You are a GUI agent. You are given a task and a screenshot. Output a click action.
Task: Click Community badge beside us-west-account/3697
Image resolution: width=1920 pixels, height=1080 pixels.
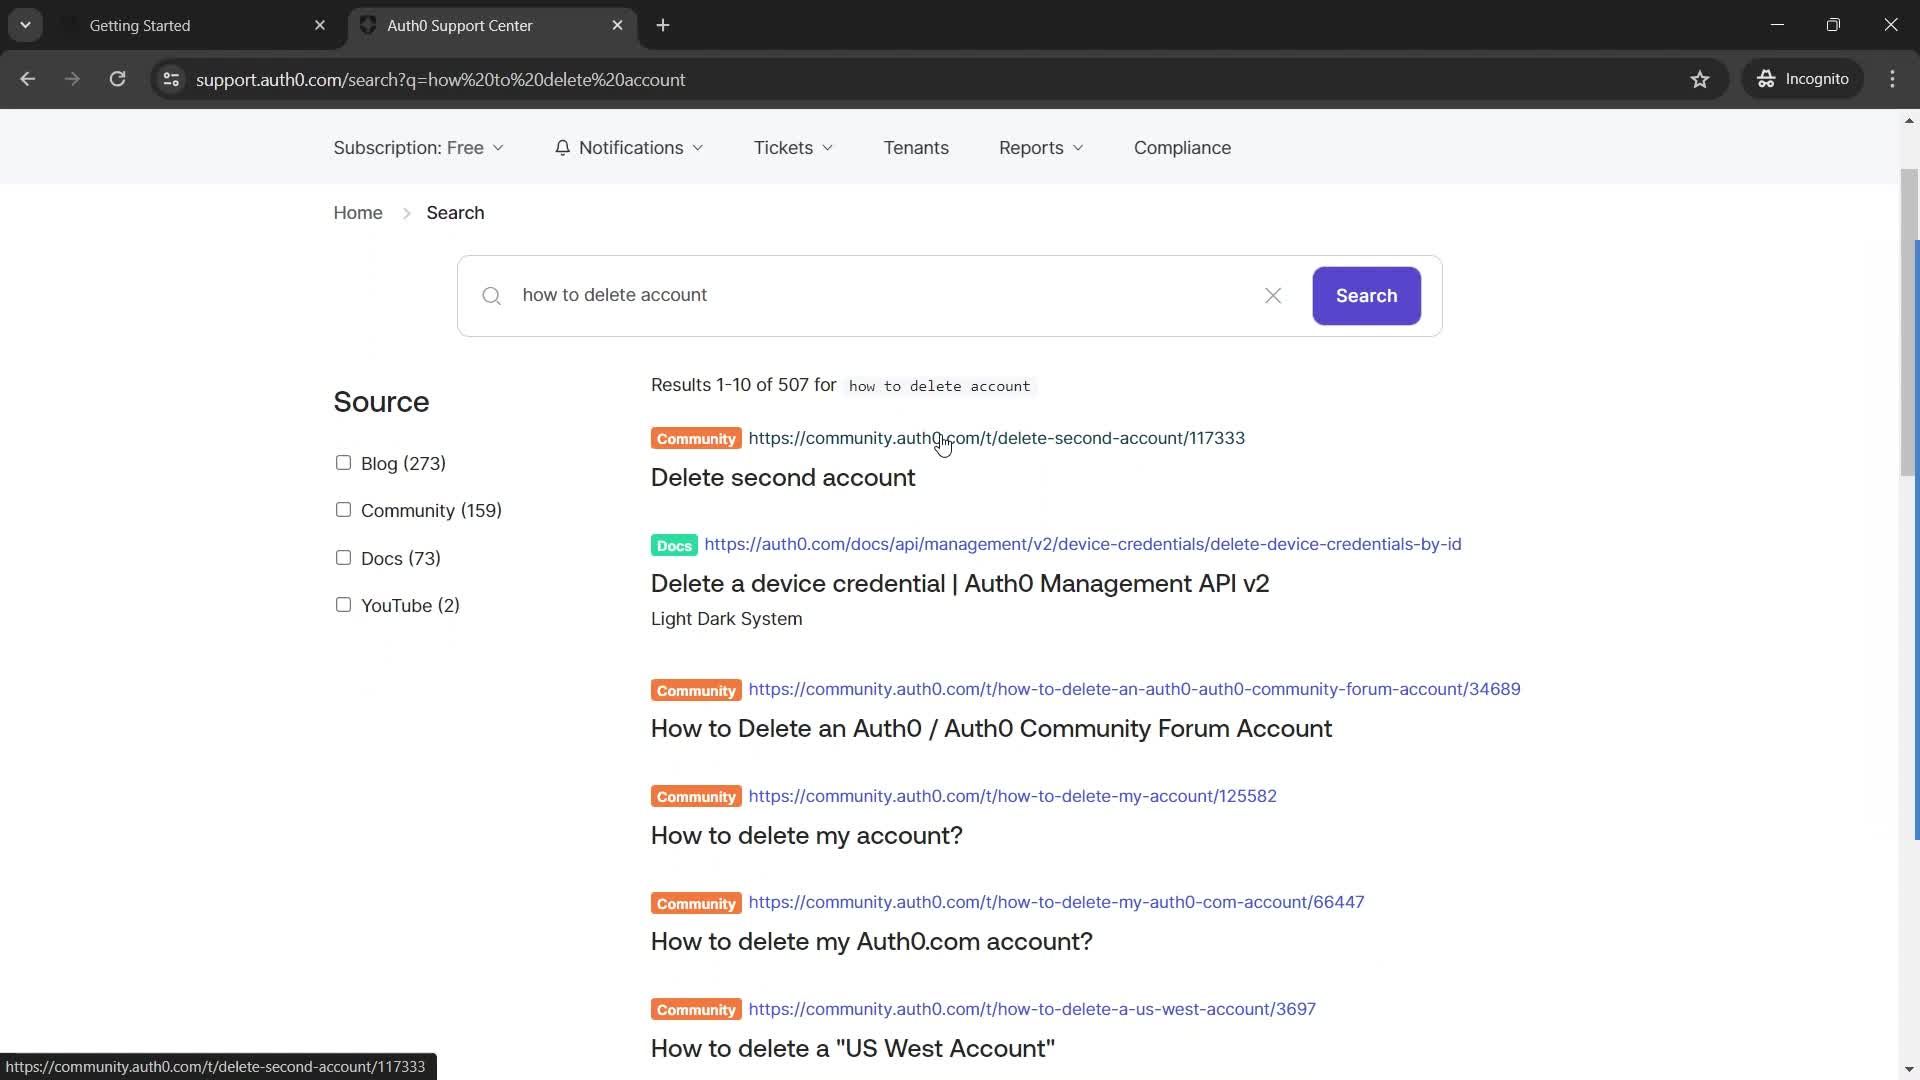pos(696,1010)
